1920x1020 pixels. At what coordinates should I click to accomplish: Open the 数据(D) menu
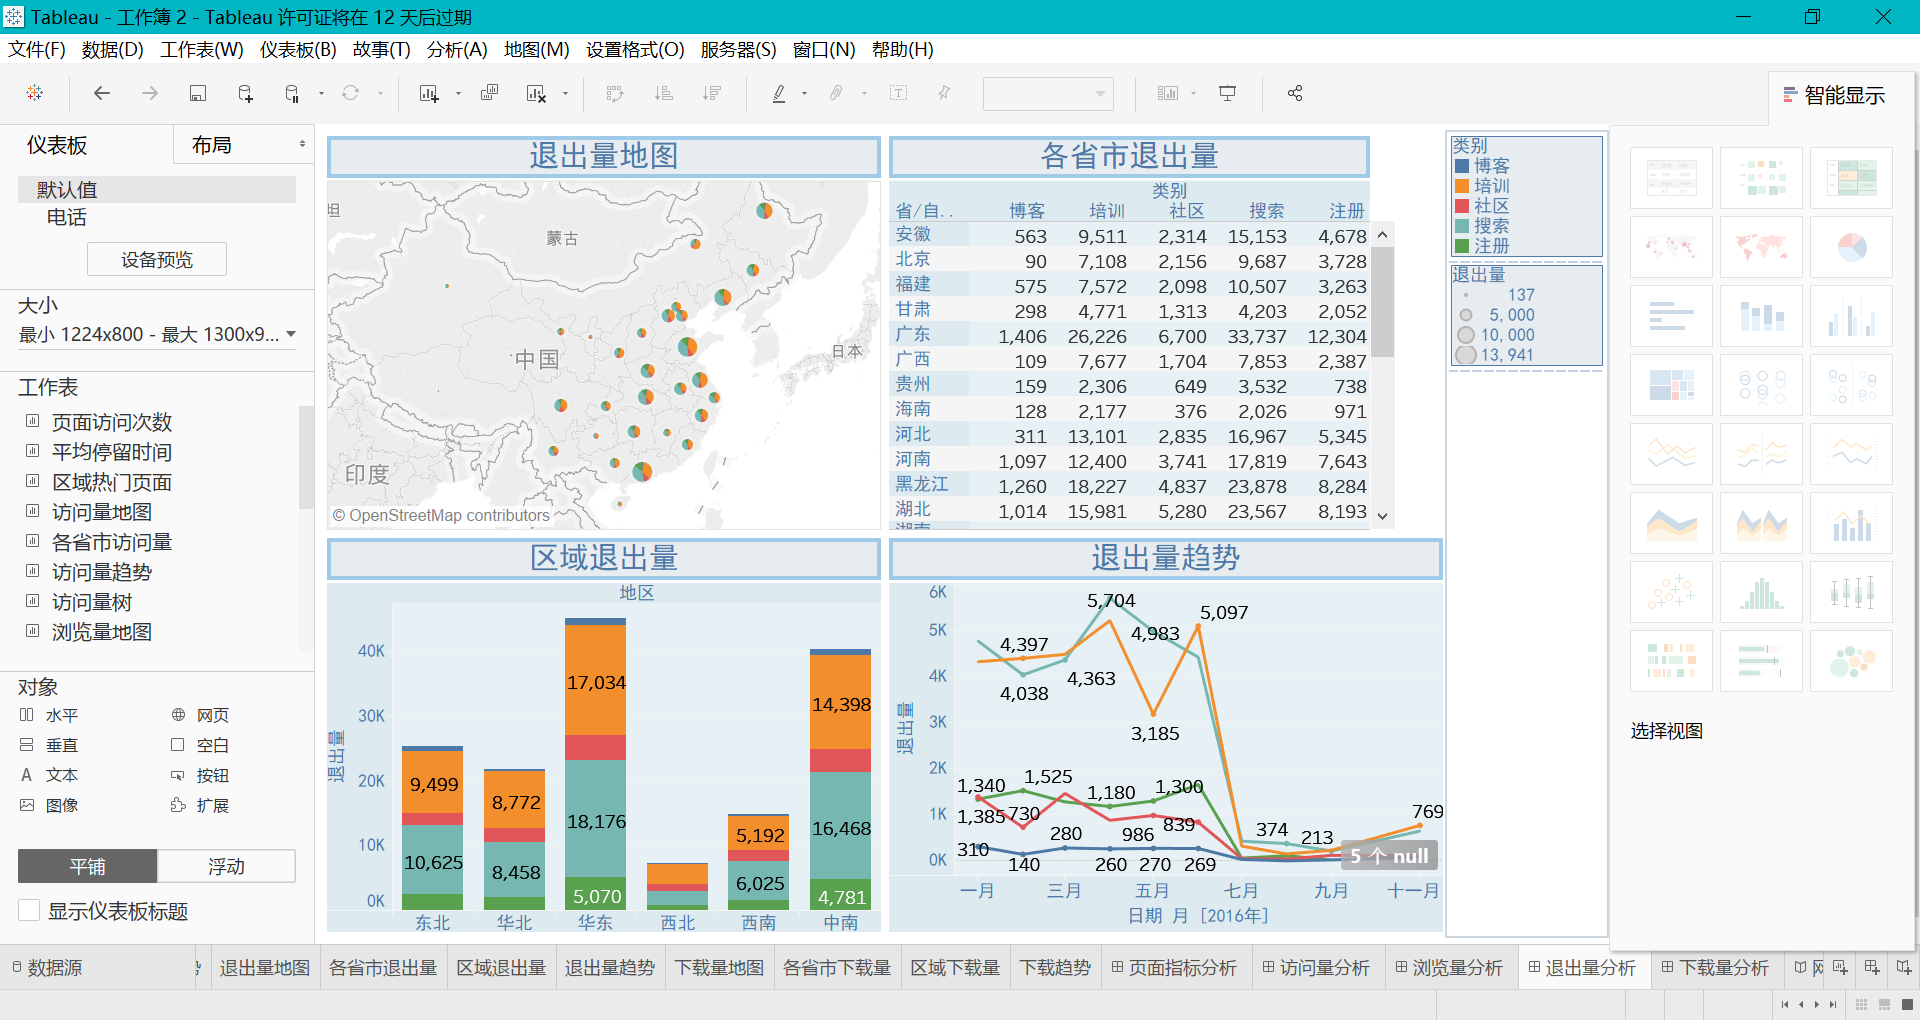tap(112, 49)
